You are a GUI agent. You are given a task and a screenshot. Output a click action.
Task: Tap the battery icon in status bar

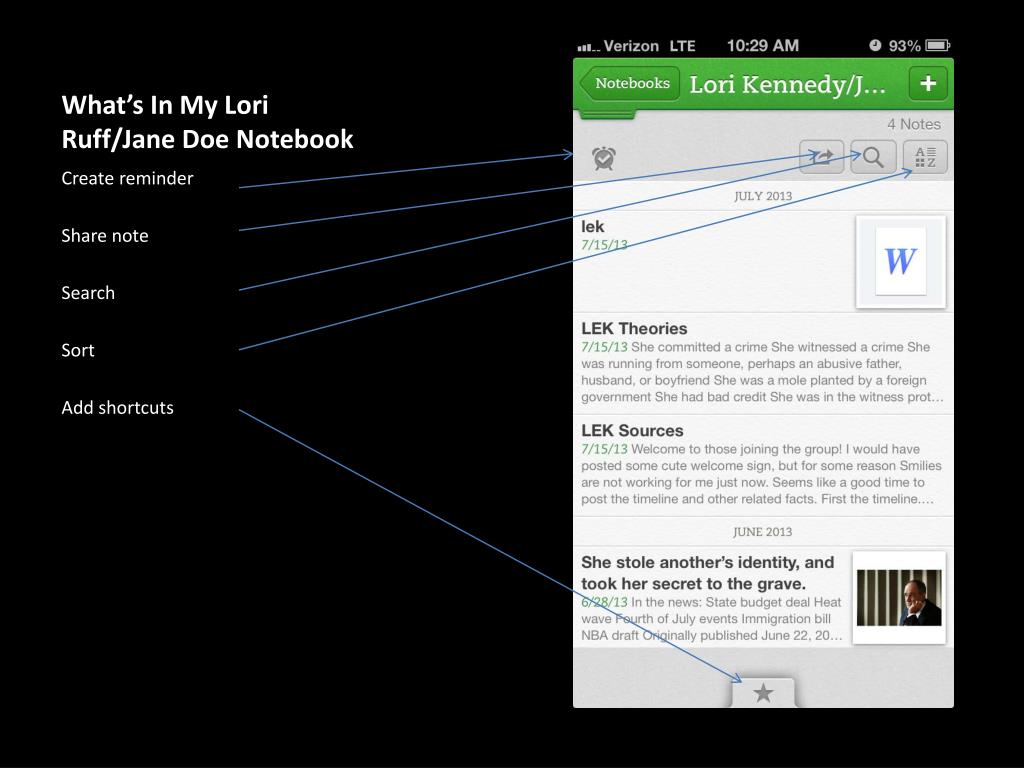coord(938,45)
